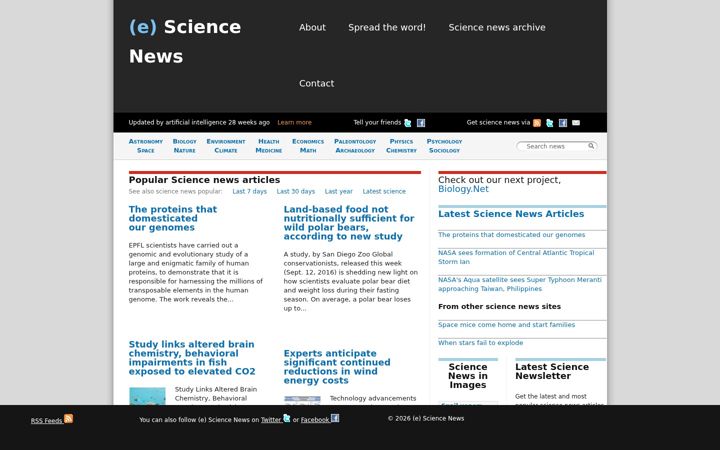Click fish study article thumbnail image
720x450 pixels.
(x=147, y=396)
